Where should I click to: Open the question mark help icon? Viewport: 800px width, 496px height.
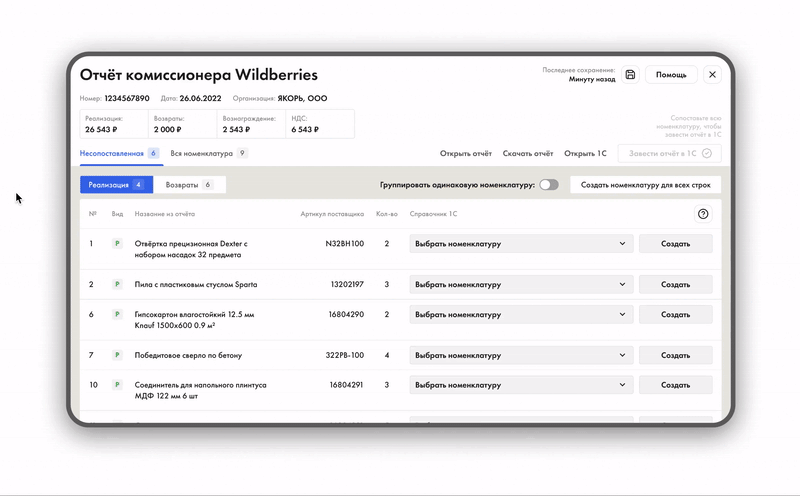coord(703,214)
